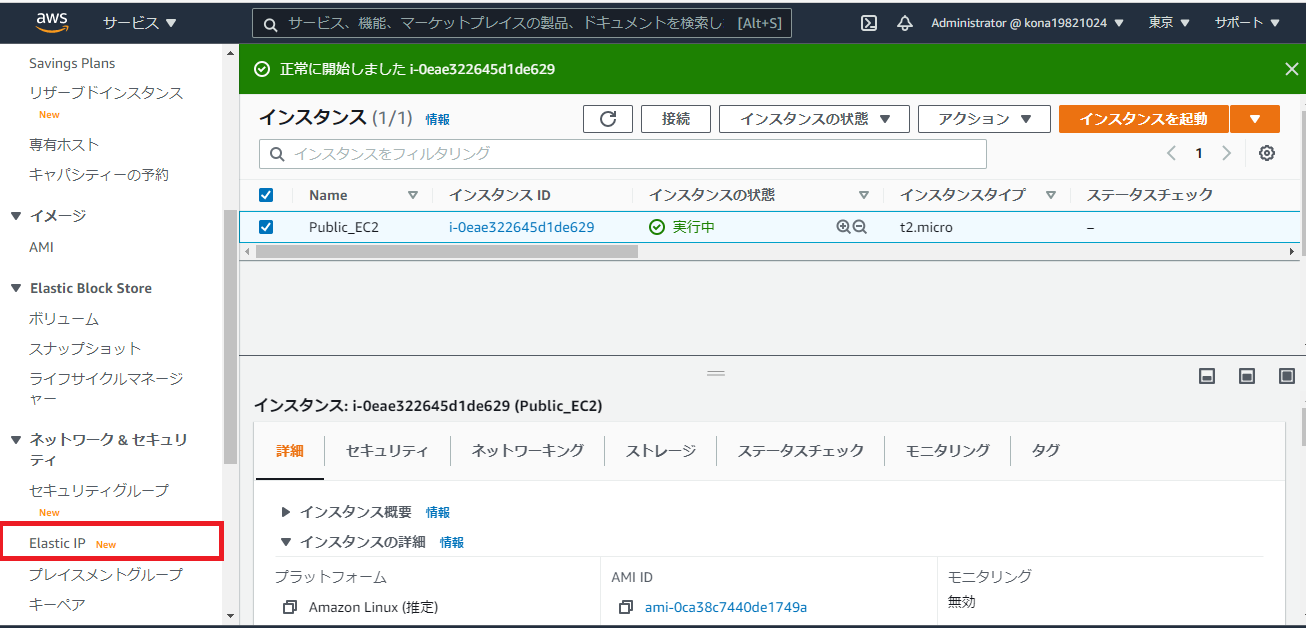1306x628 pixels.
Task: Open the ami-0ca38c7440de1749a link
Action: click(x=726, y=607)
